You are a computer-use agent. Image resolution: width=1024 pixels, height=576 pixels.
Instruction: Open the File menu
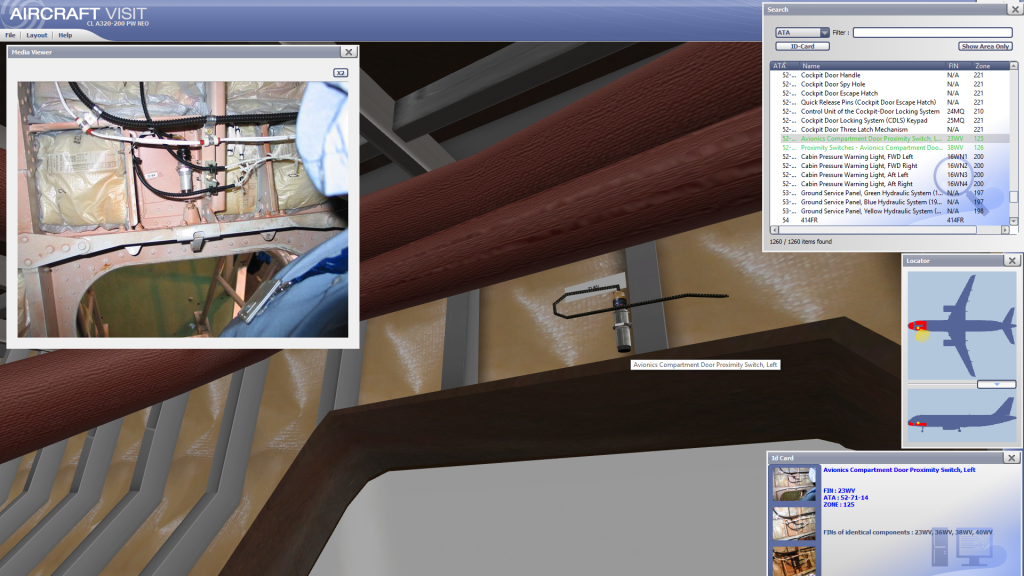pos(10,35)
